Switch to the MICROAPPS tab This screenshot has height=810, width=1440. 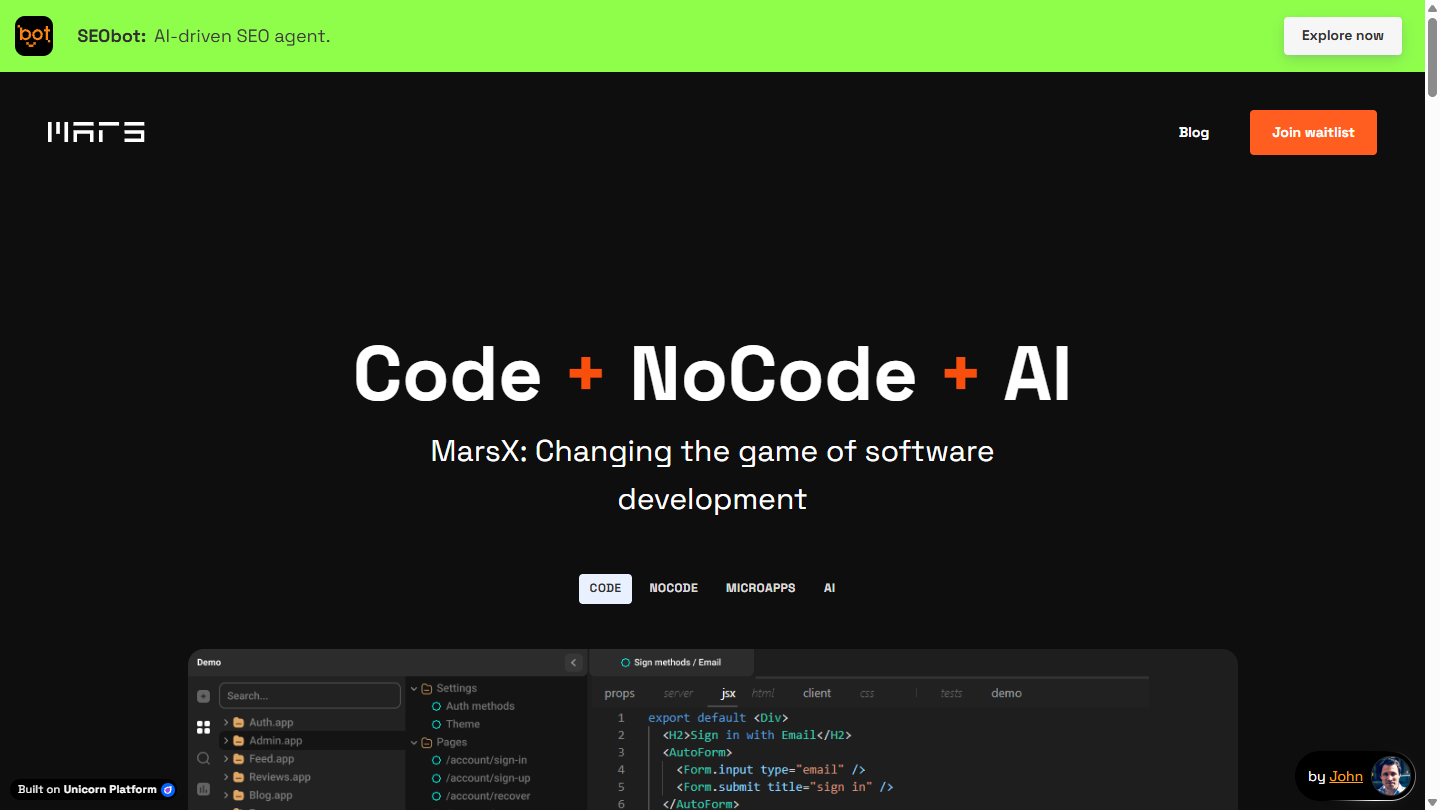point(761,588)
